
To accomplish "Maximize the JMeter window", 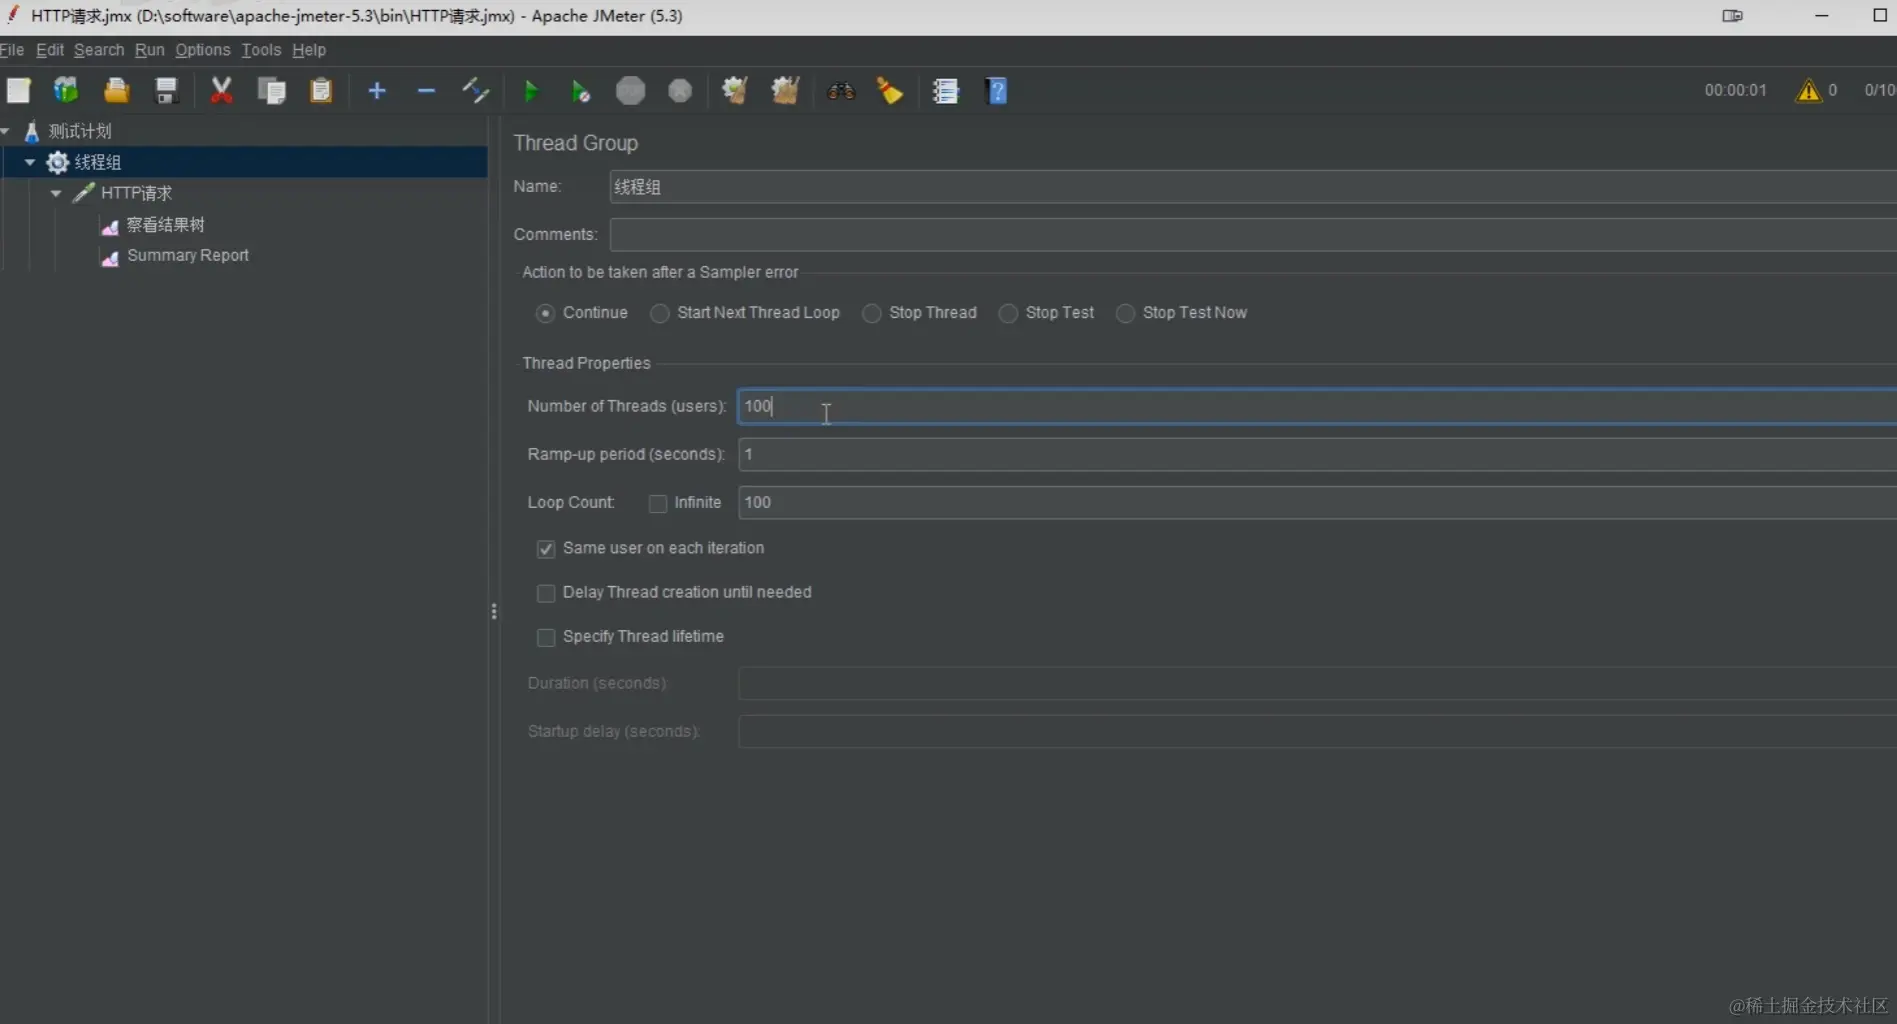I will pyautogui.click(x=1879, y=15).
